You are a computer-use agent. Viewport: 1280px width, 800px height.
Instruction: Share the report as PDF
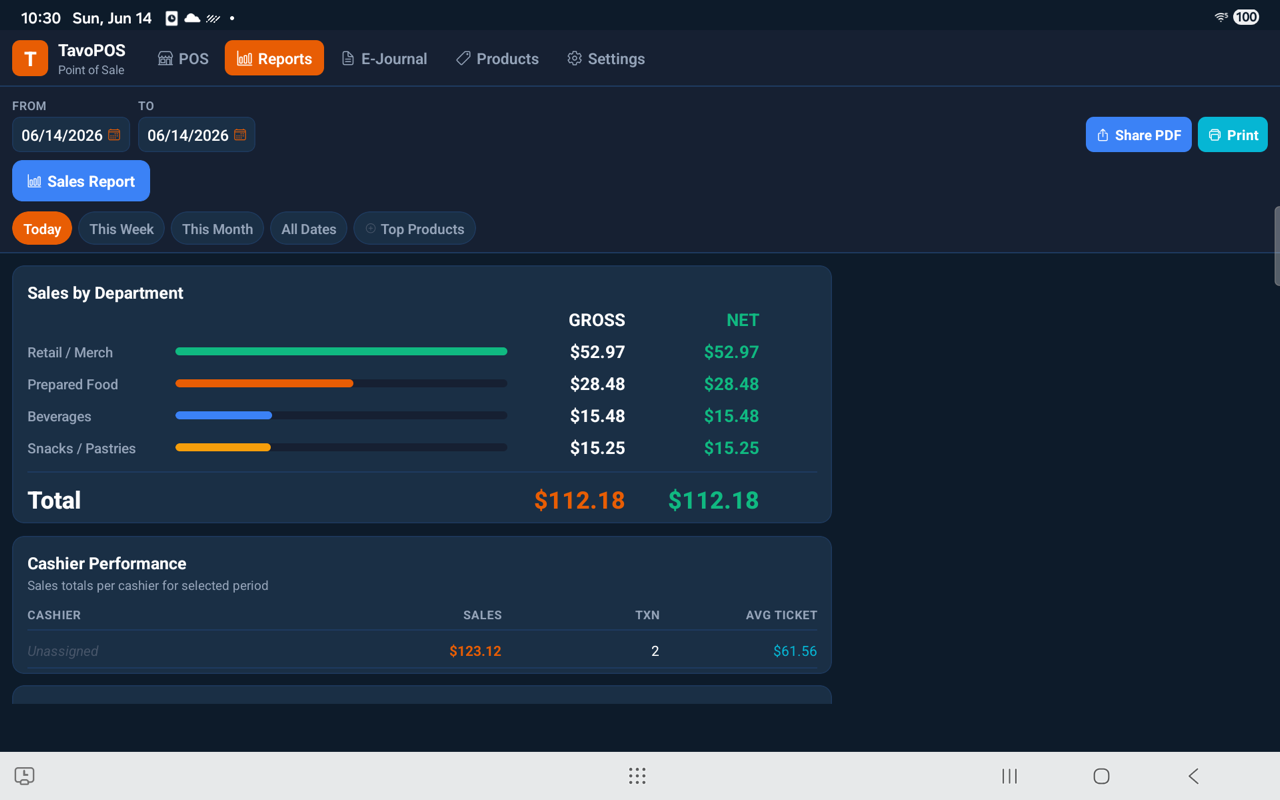coord(1139,135)
